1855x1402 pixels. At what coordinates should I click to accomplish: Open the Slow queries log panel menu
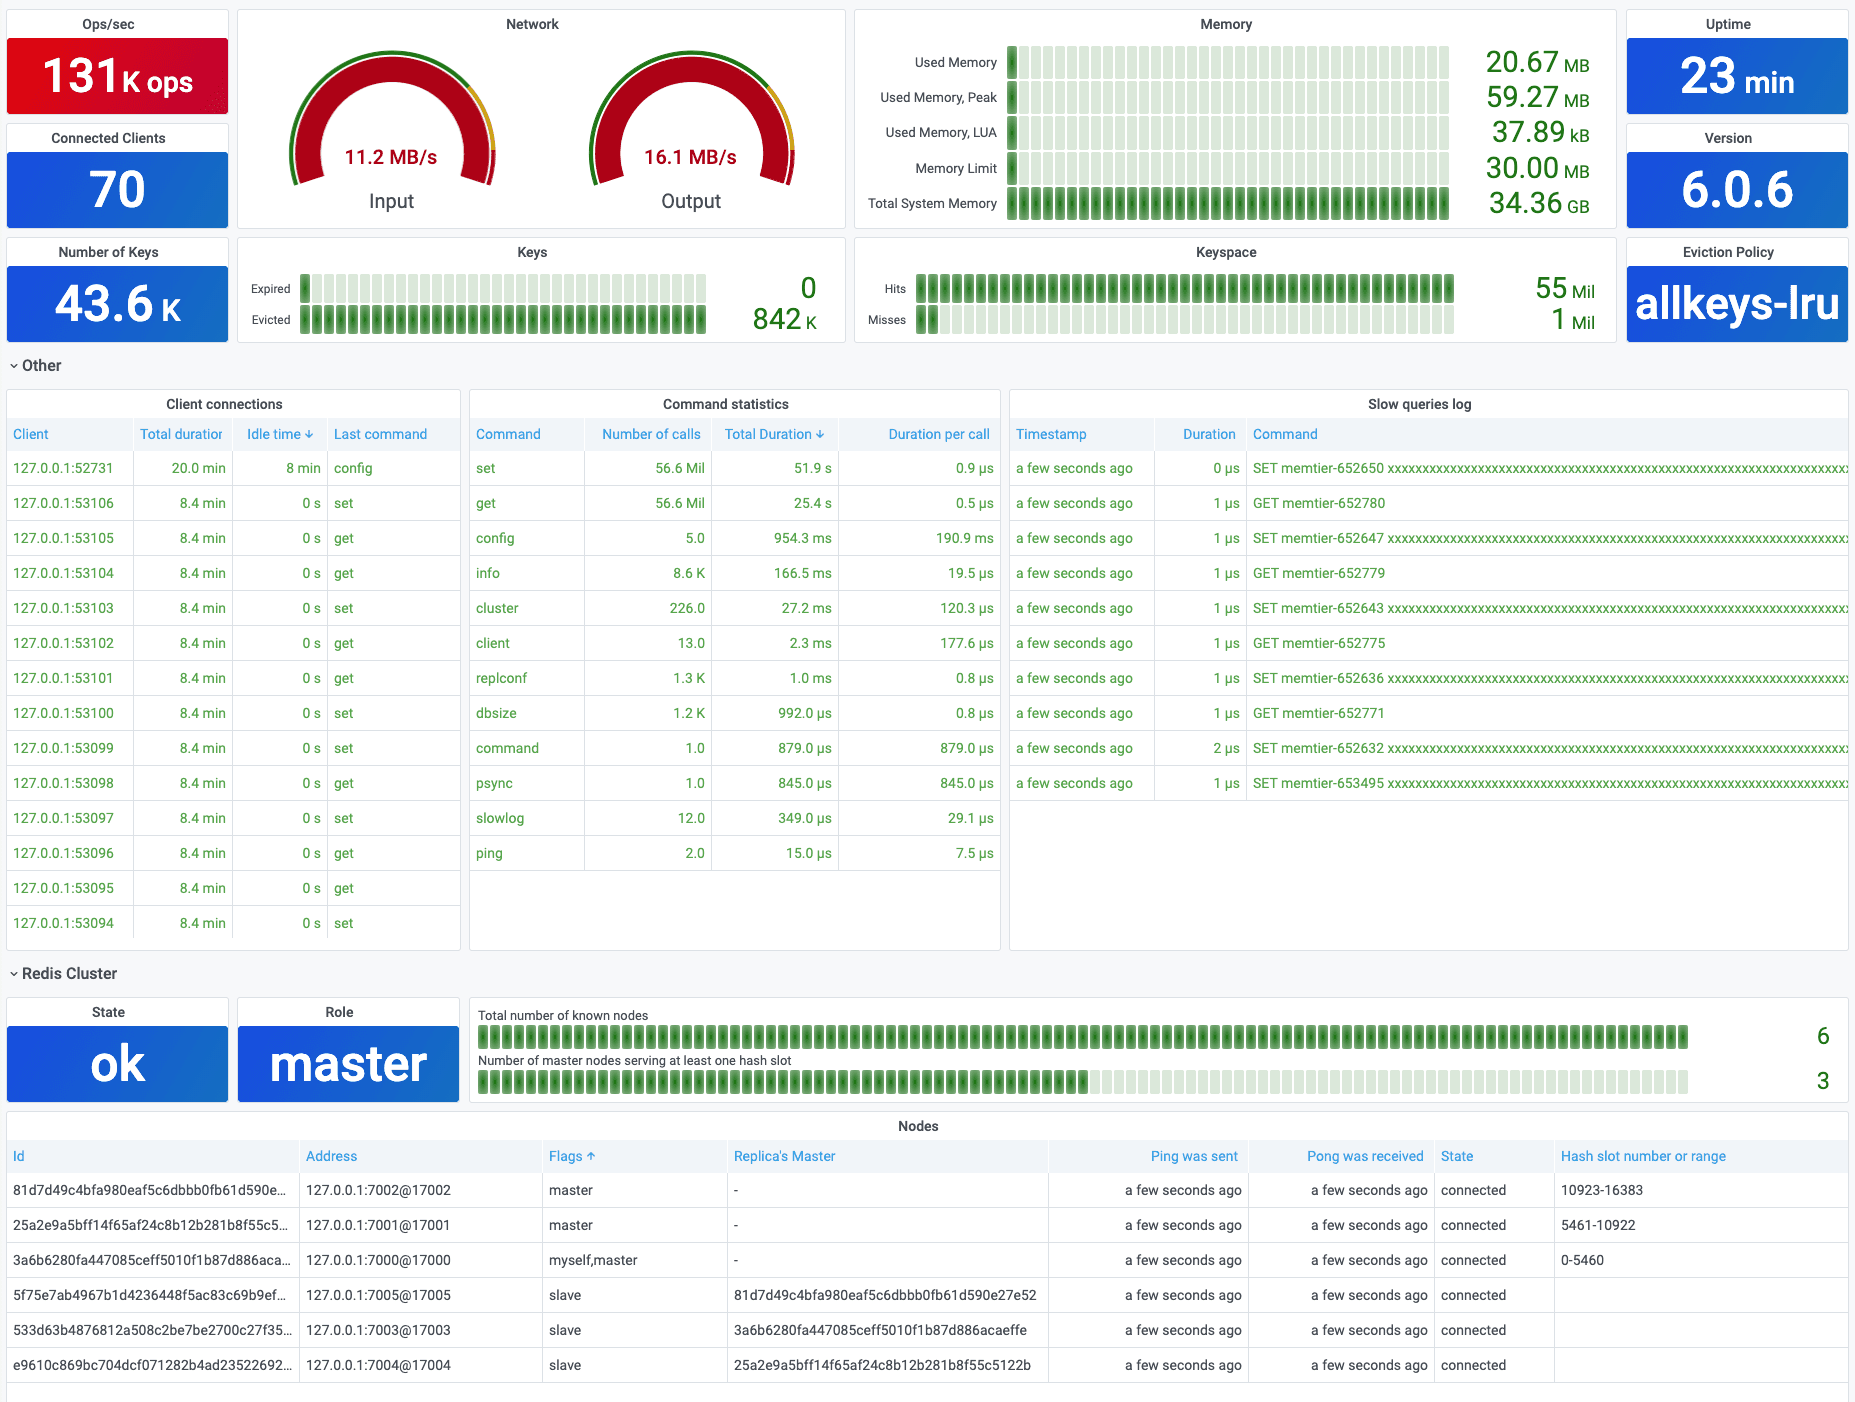click(1419, 404)
